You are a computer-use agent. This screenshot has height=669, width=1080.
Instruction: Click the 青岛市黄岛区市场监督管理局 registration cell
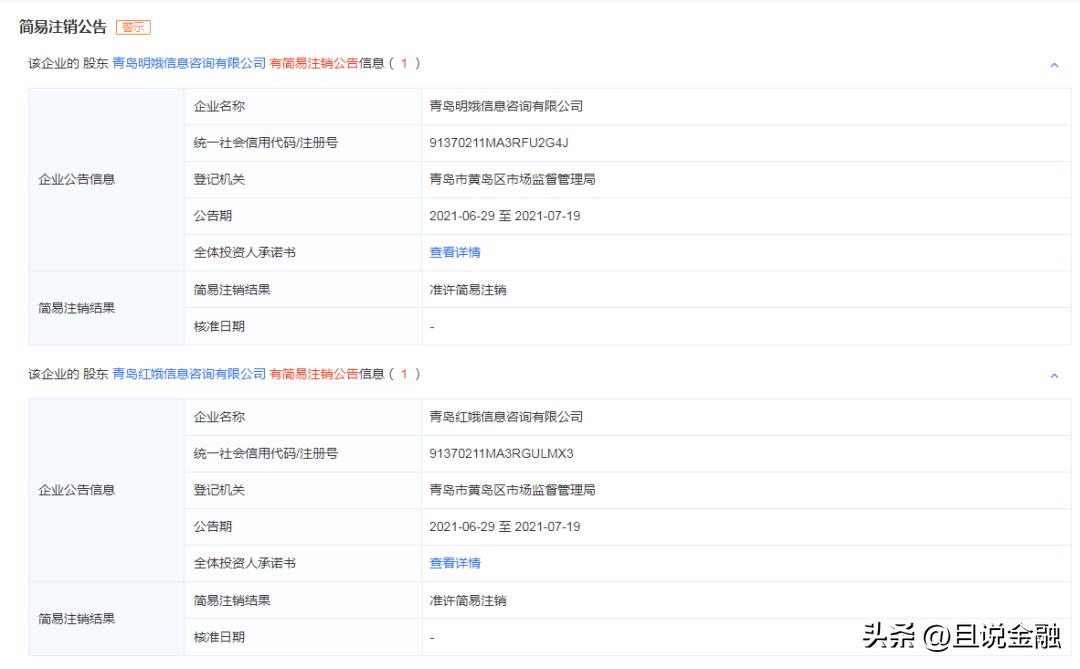(511, 179)
